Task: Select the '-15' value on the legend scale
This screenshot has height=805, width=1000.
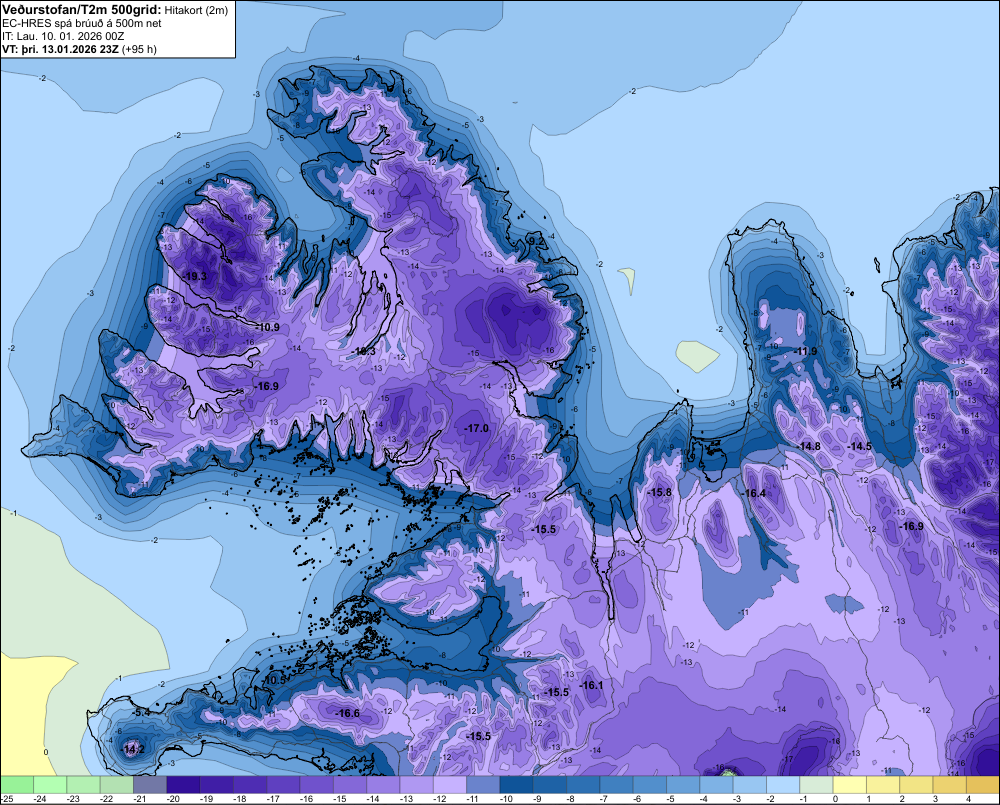Action: 339,799
